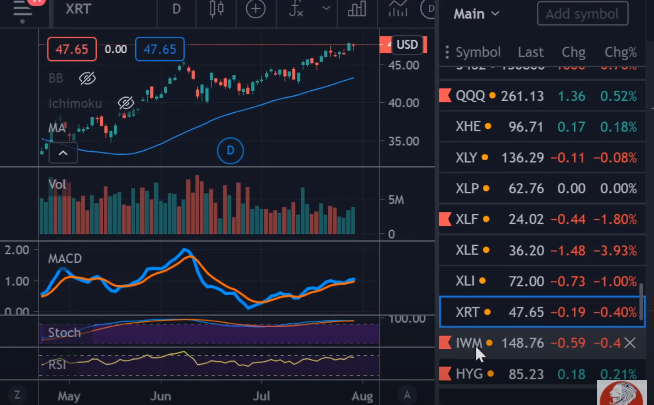Open the bar chart financials icon
This screenshot has width=654, height=405.
click(x=357, y=9)
